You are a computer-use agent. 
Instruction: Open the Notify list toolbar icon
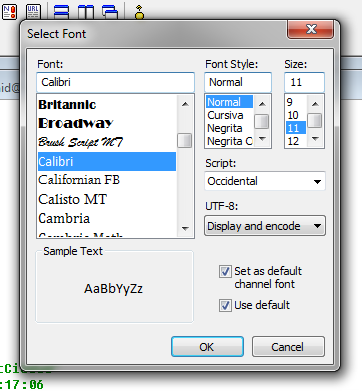coord(9,11)
